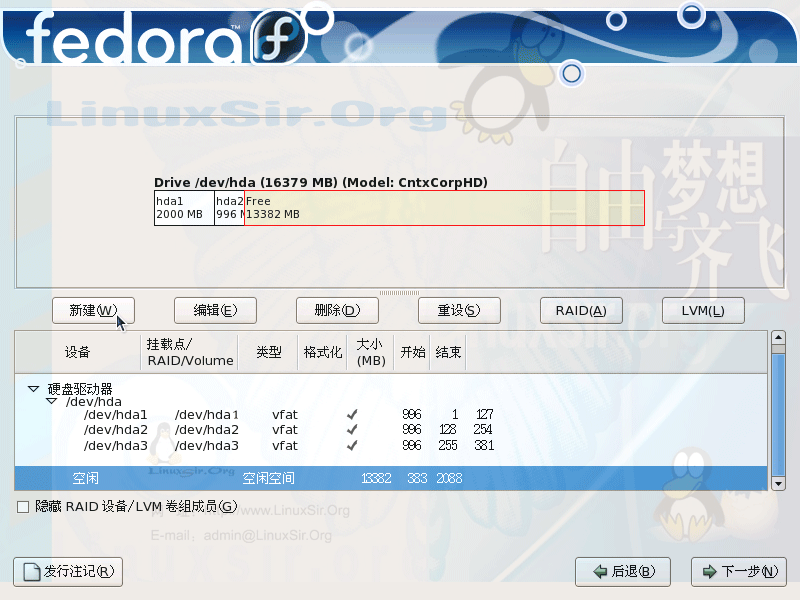Image resolution: width=800 pixels, height=600 pixels.
Task: Sort by 开始 column header
Action: coord(412,352)
